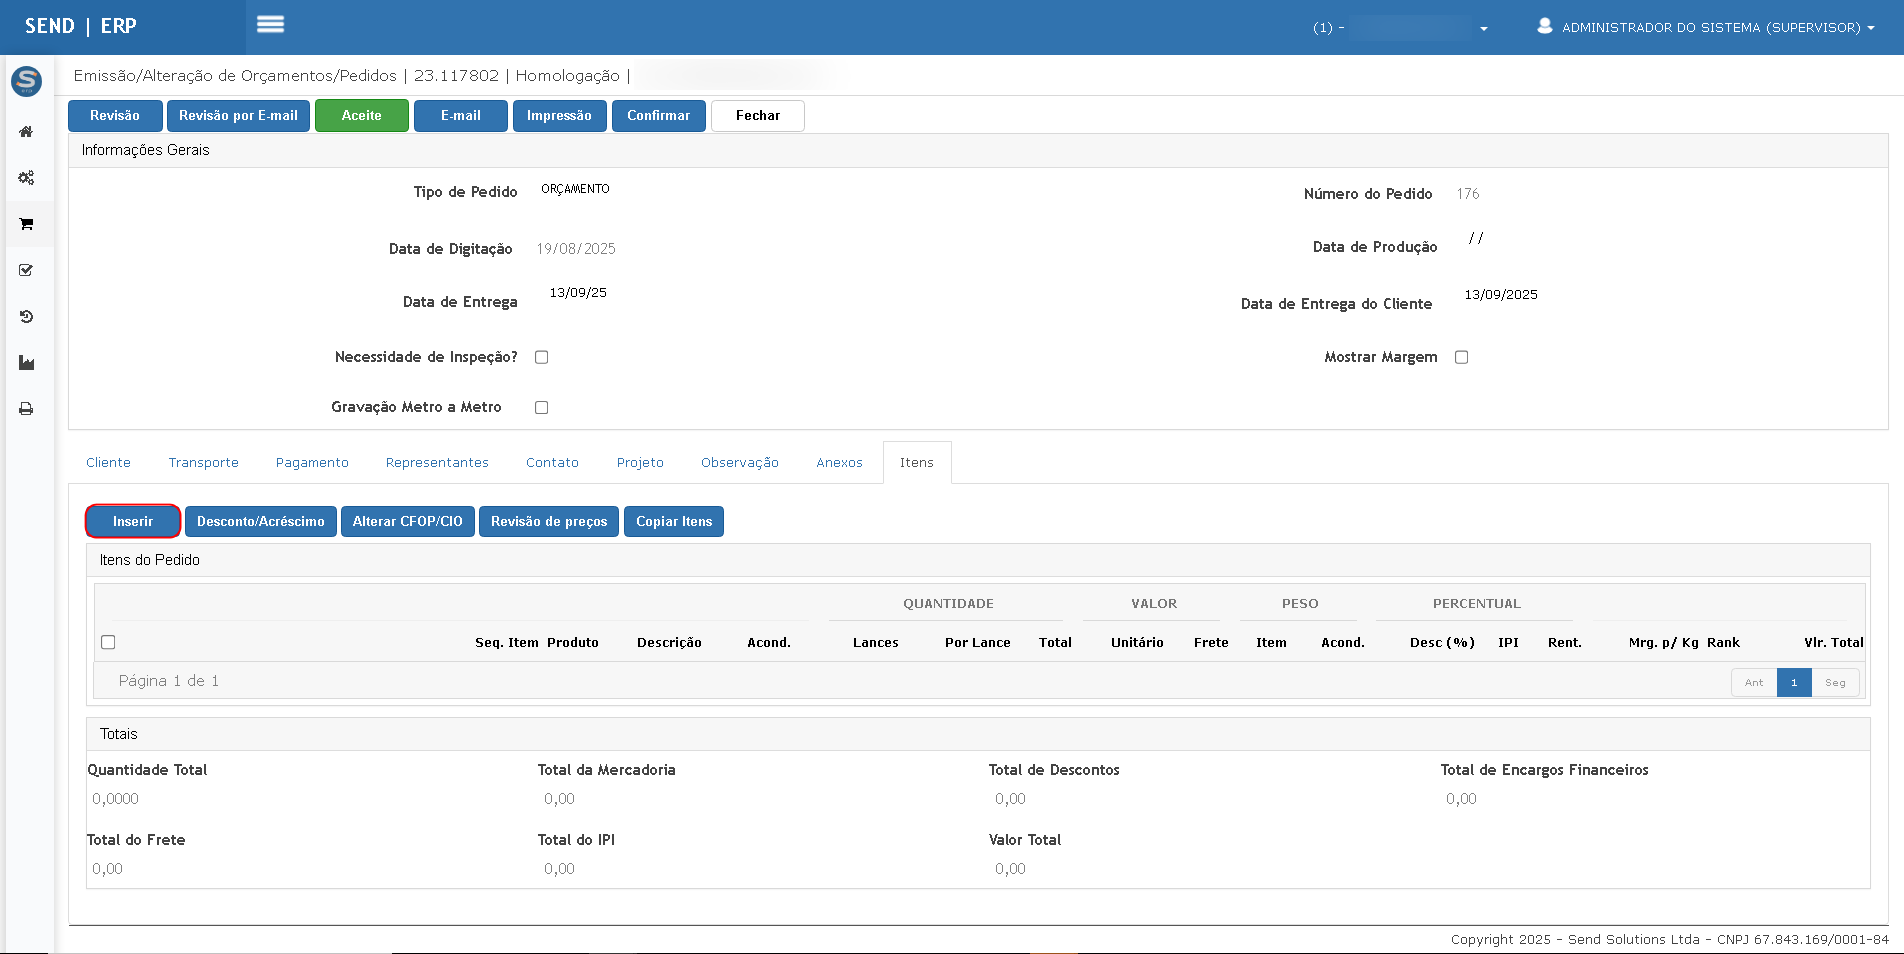
Task: Click the Valor Total label
Action: 1025,840
